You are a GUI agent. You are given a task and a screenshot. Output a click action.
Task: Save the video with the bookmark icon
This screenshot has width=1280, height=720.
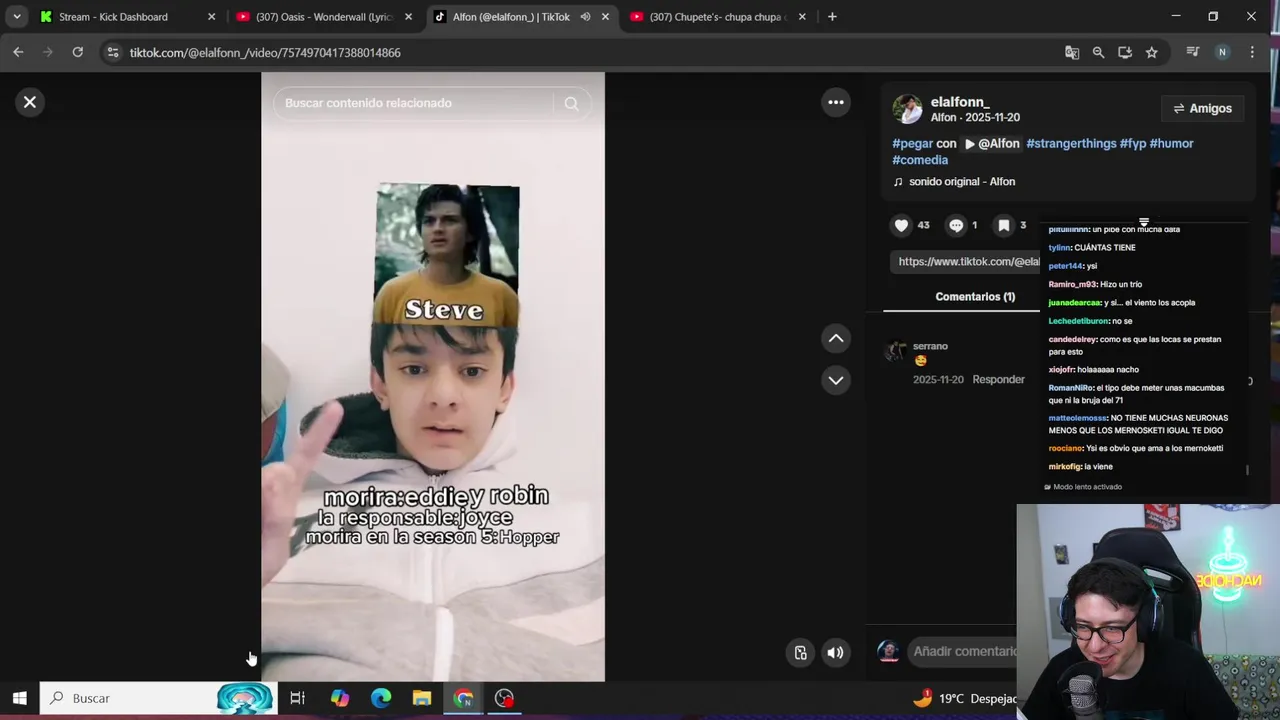coord(1004,225)
